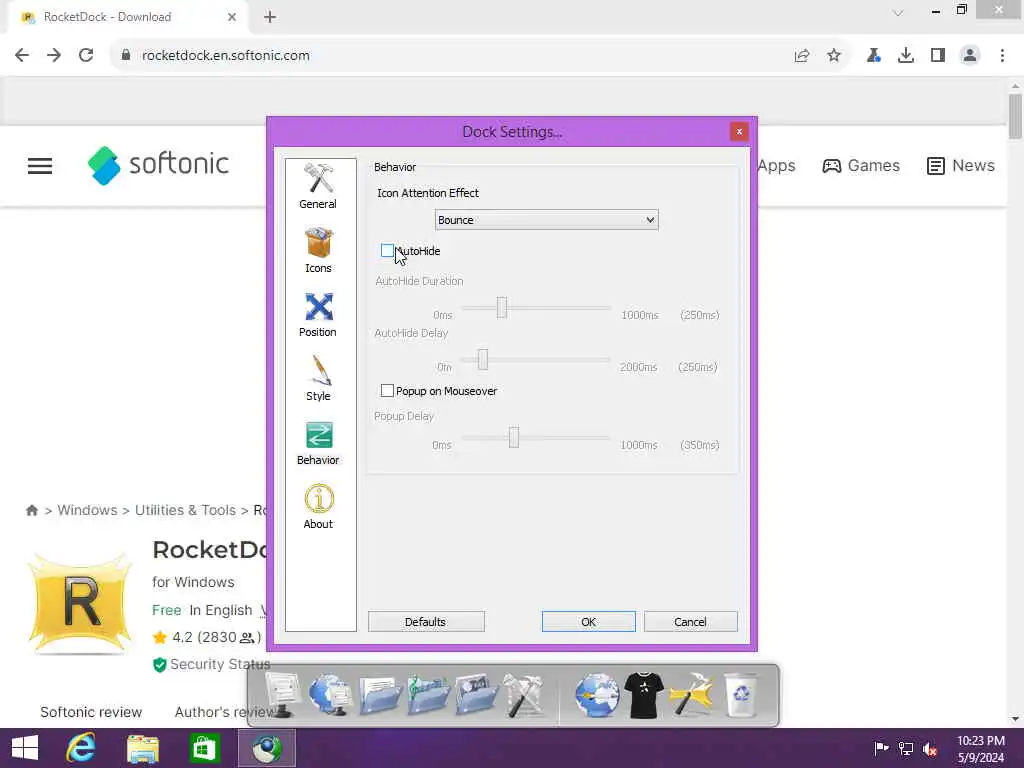The image size is (1024, 768).
Task: Go forward in browser history
Action: click(54, 56)
